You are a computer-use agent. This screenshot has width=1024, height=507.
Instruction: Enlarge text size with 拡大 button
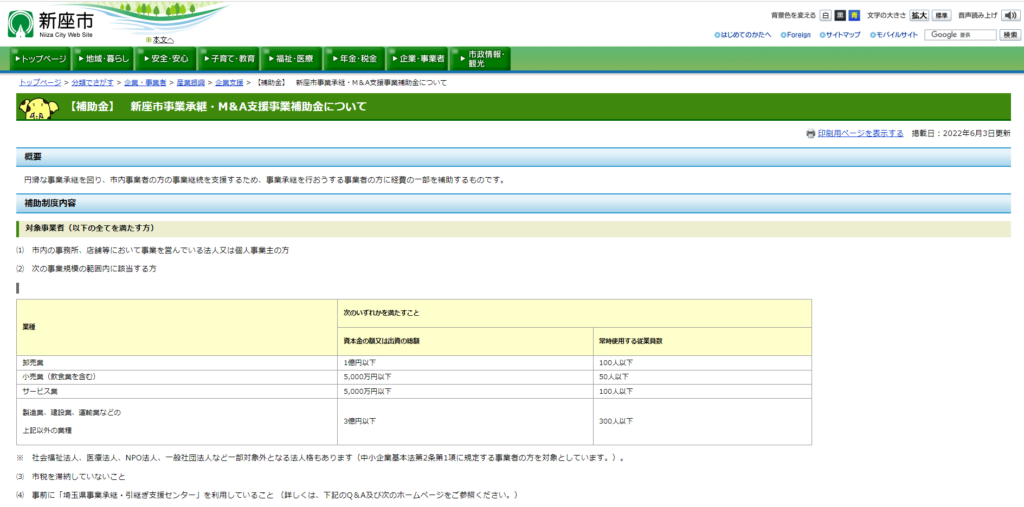[918, 16]
